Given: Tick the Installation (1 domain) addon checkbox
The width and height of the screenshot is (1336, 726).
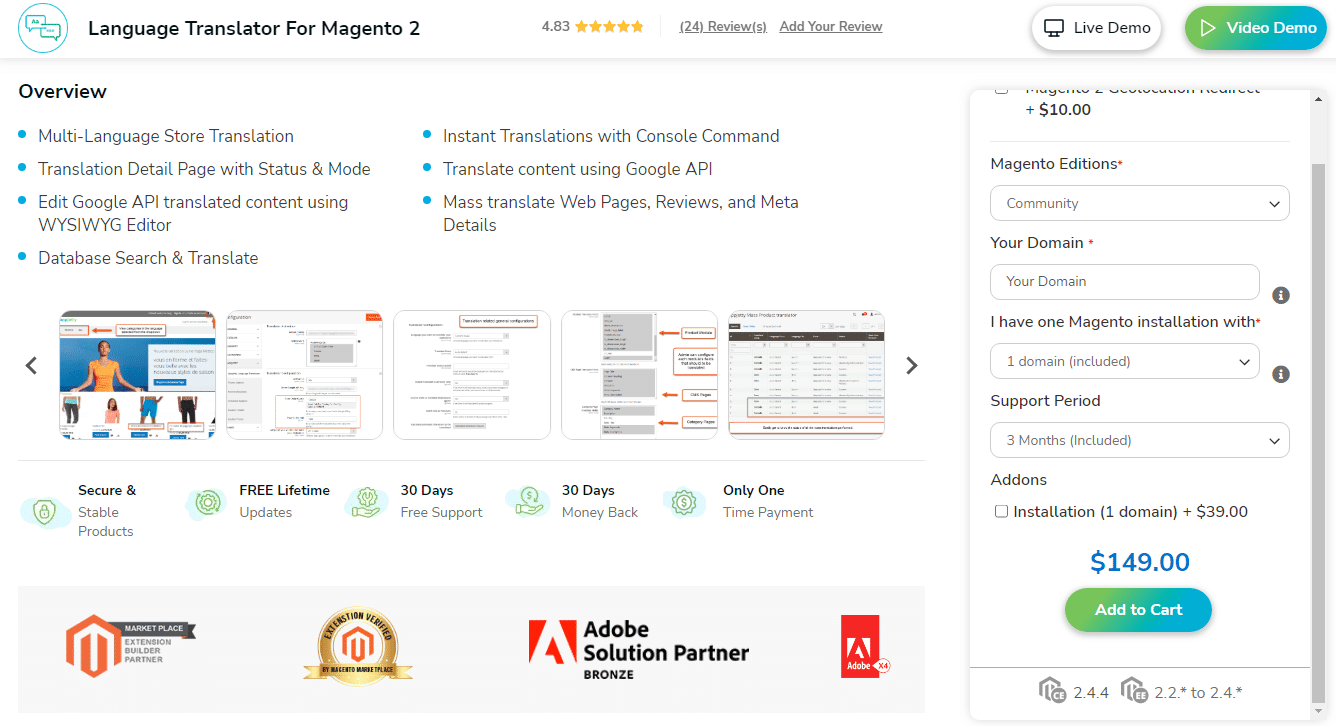Looking at the screenshot, I should point(1001,512).
